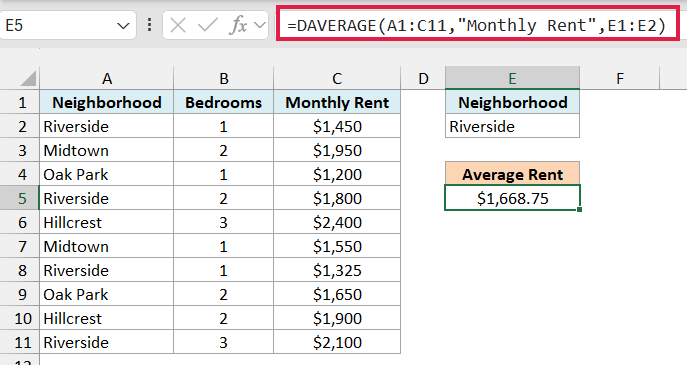
Task: Select Bedrooms value 3 in row 6
Action: tap(223, 223)
